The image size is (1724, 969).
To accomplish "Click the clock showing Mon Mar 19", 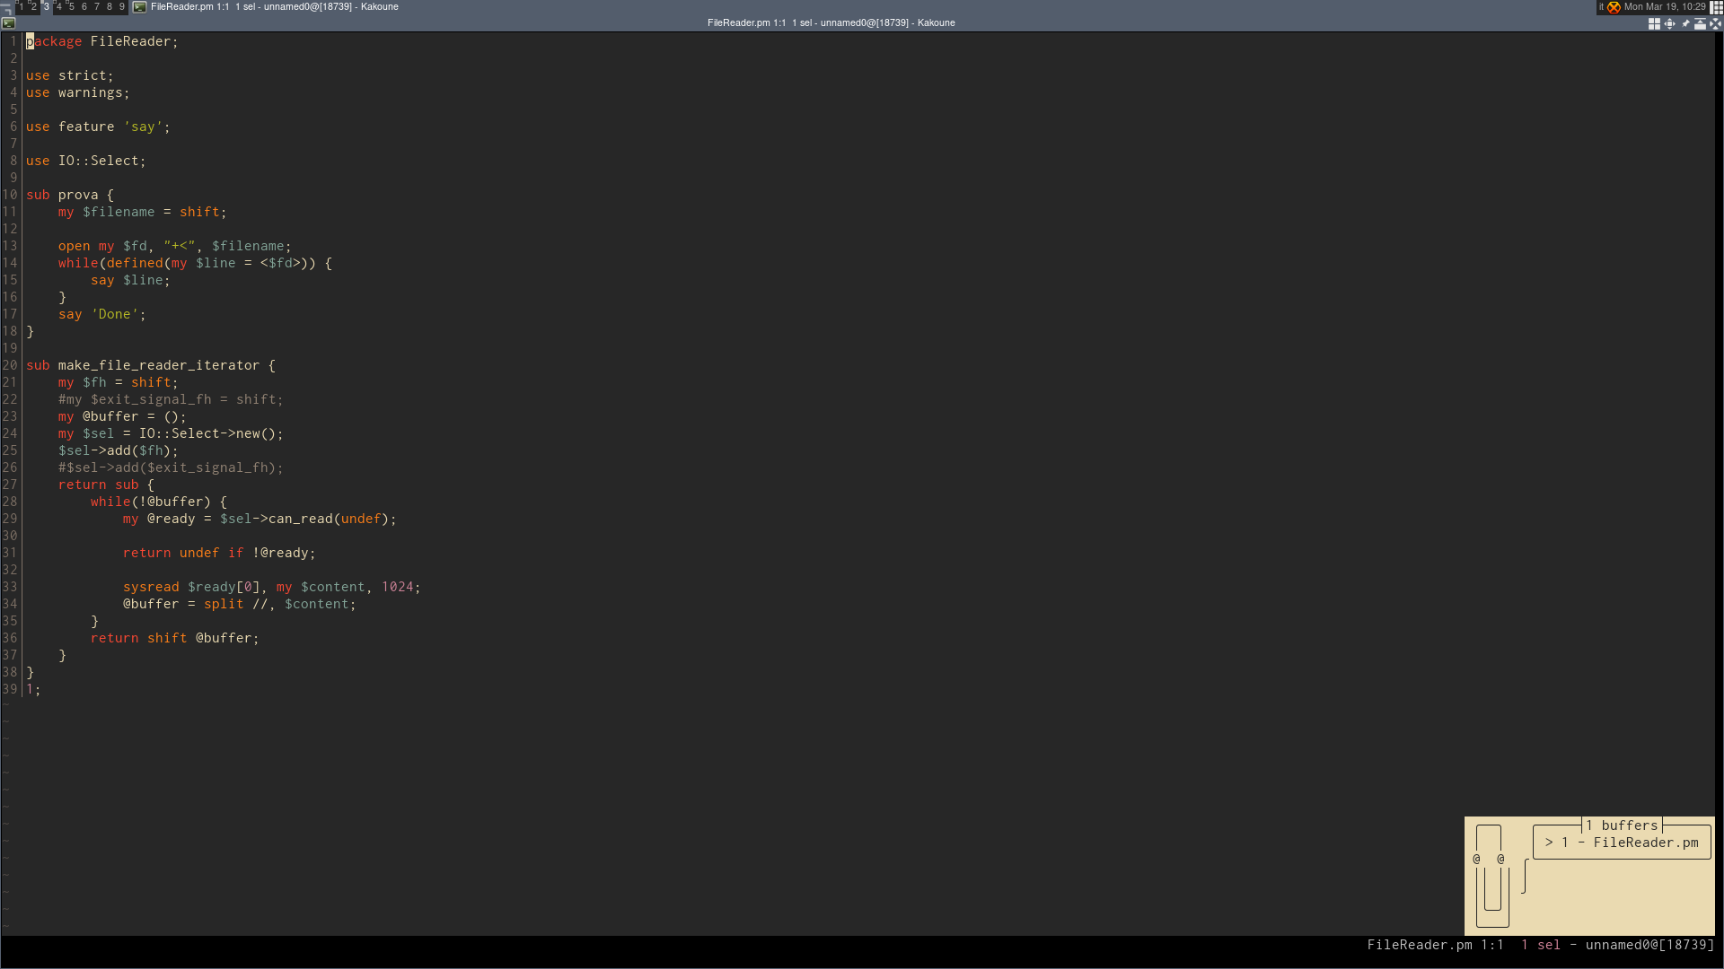I will (x=1664, y=6).
